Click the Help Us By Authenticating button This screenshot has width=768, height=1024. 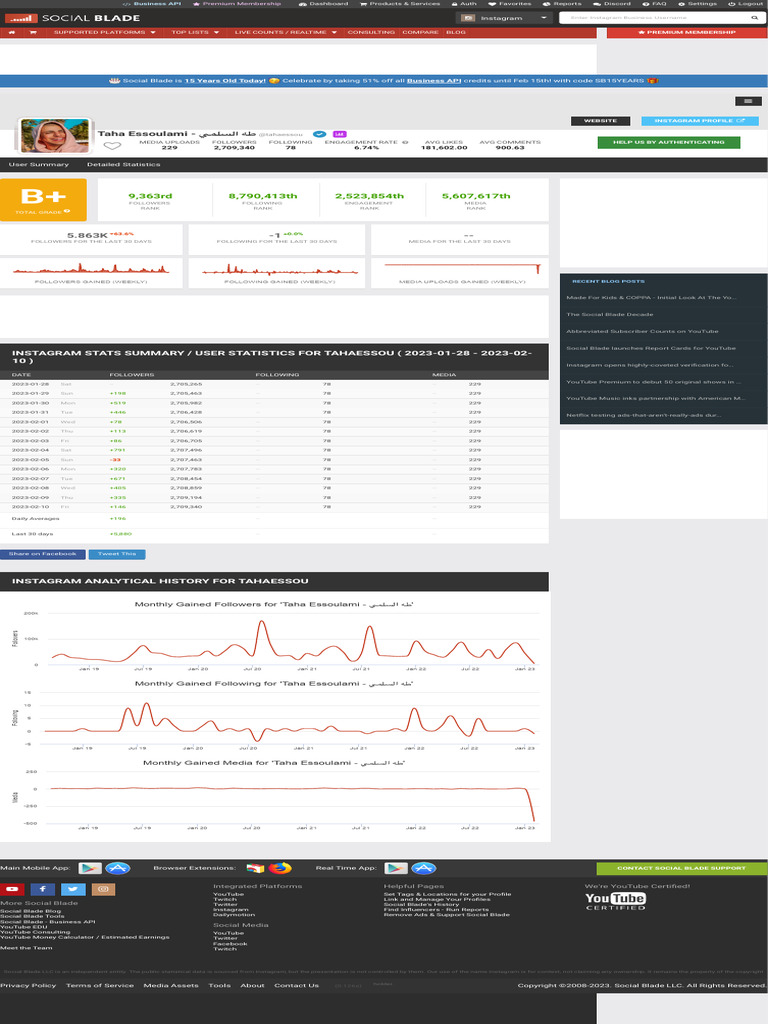coord(668,142)
